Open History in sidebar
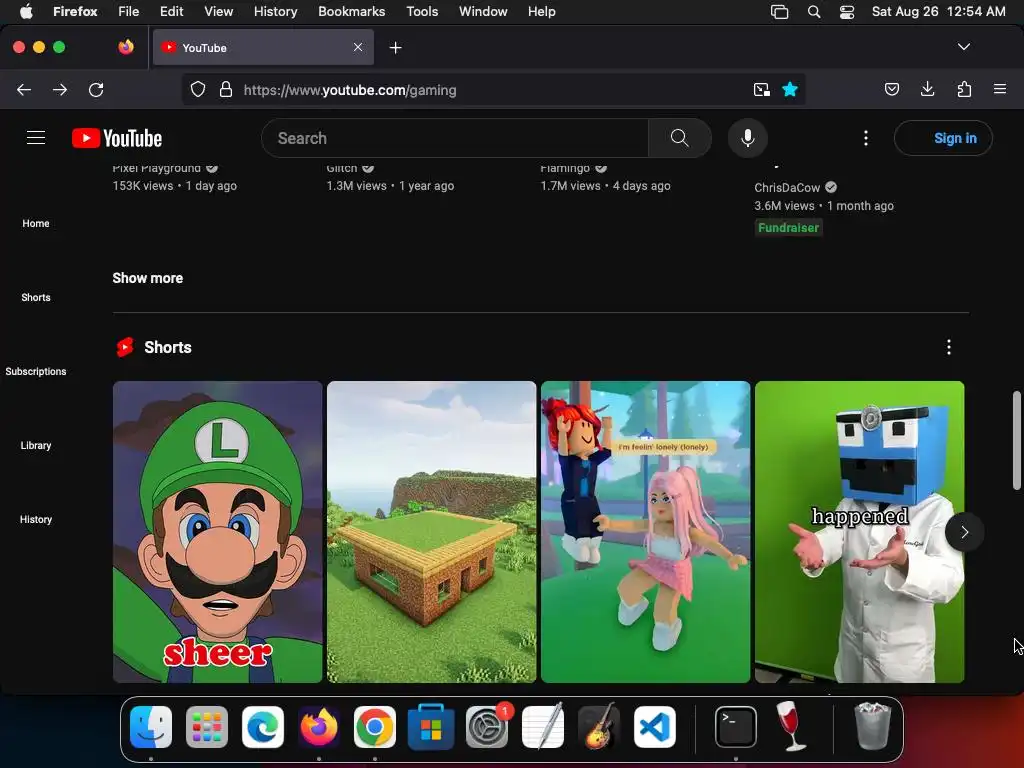Screen dimensions: 1024x768 tap(36, 519)
